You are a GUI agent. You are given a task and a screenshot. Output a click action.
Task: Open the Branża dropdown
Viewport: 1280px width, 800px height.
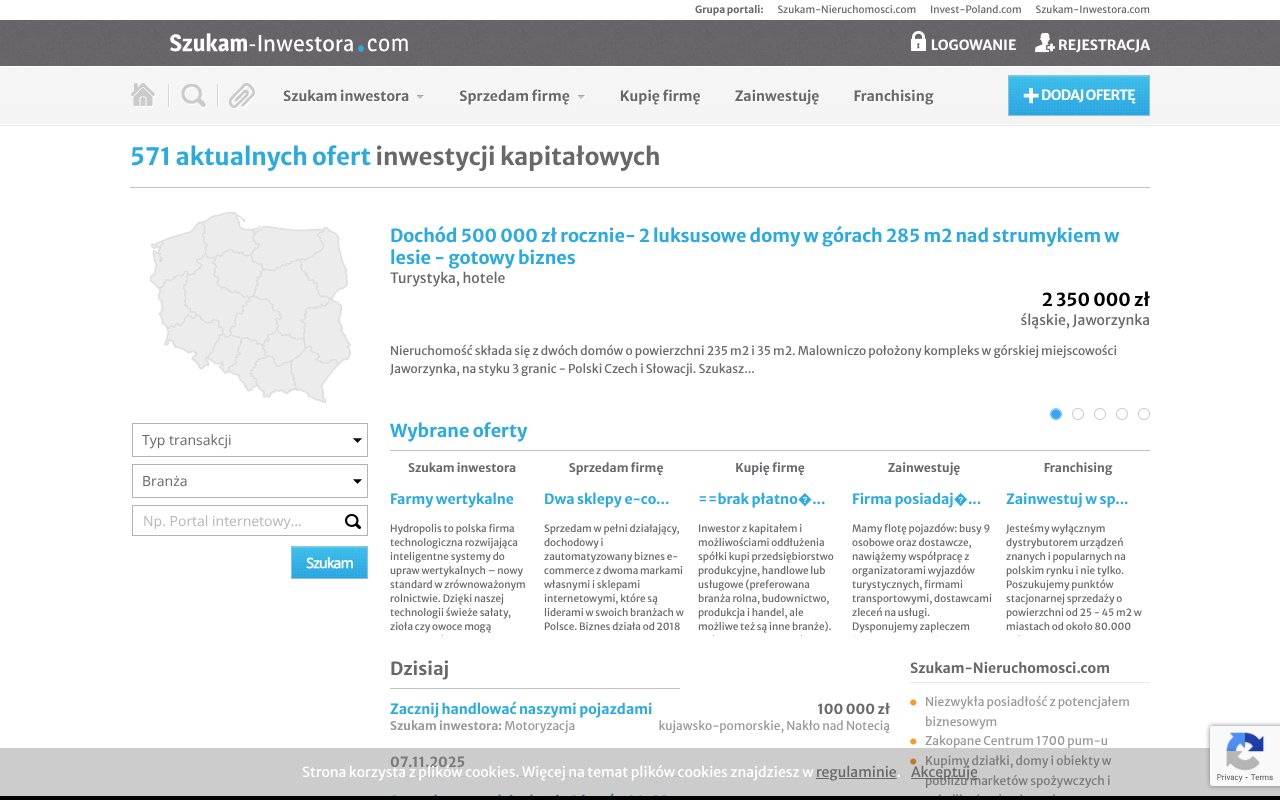click(249, 481)
